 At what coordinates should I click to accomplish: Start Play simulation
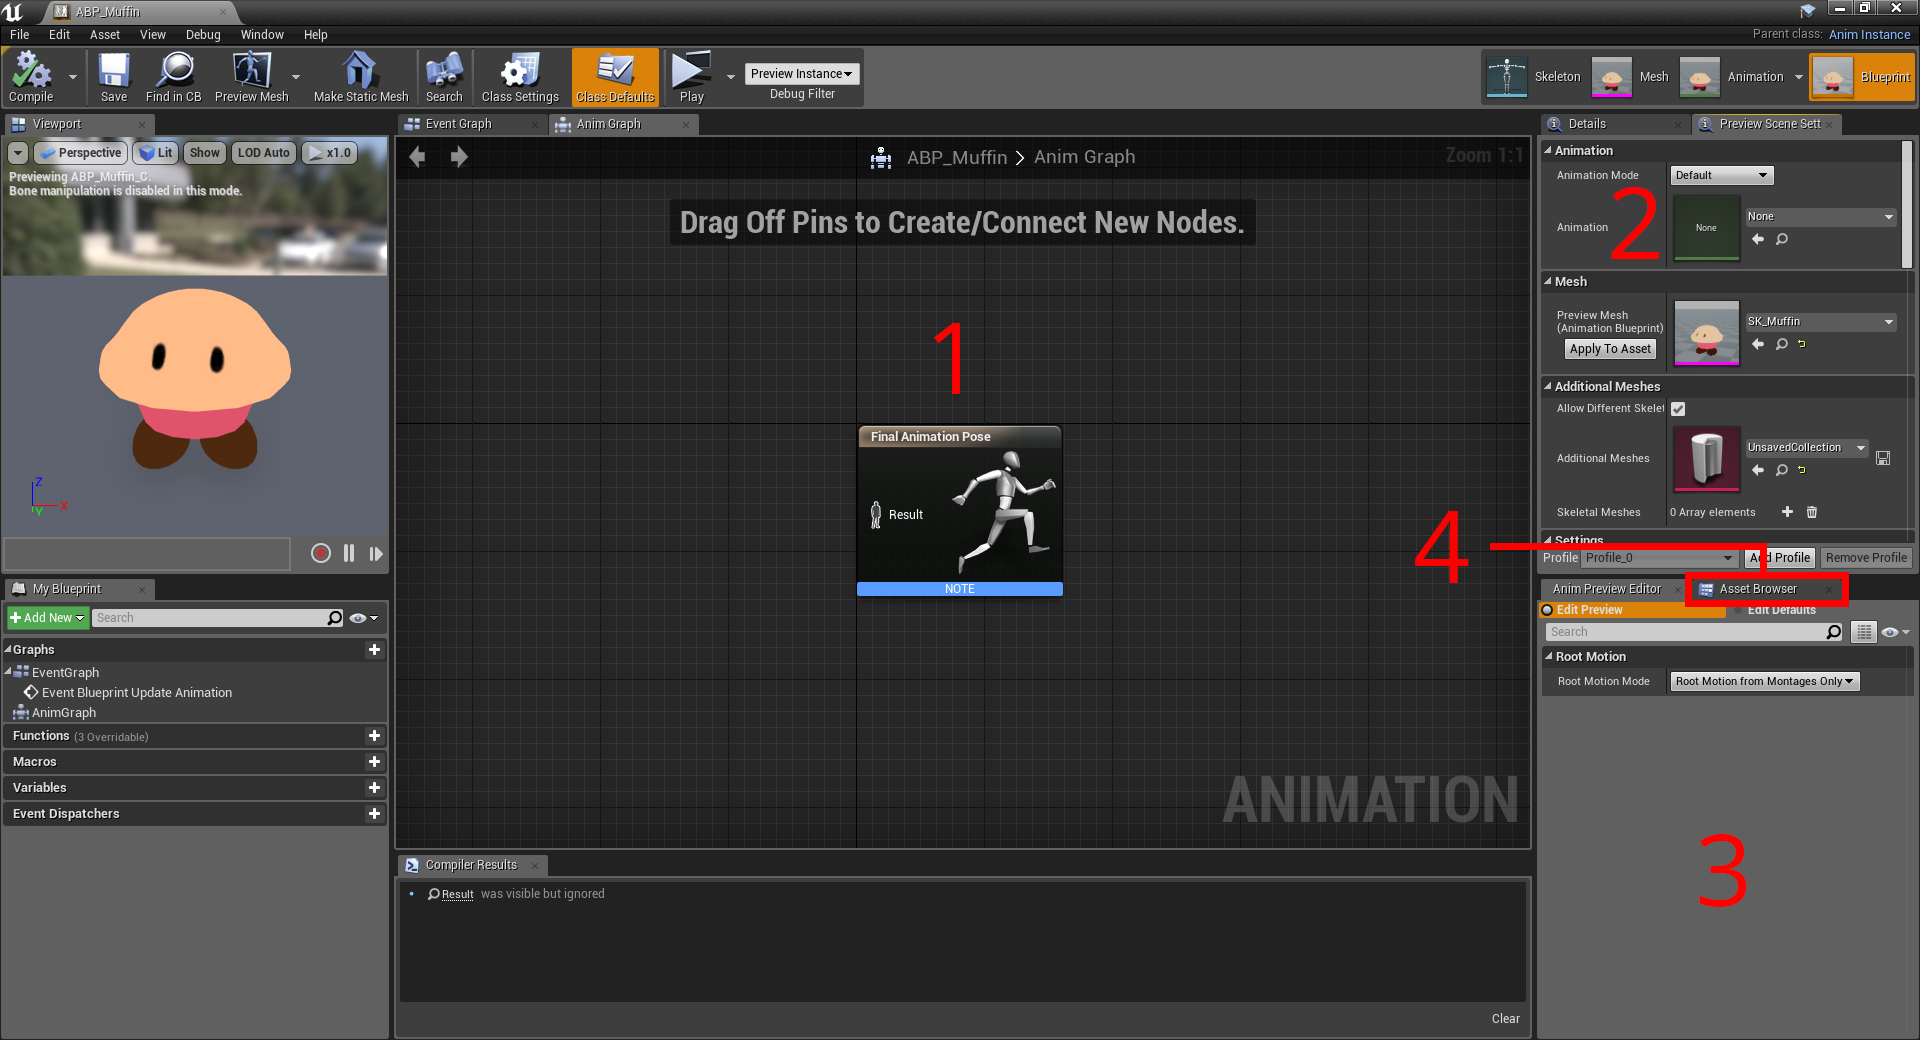pos(691,77)
